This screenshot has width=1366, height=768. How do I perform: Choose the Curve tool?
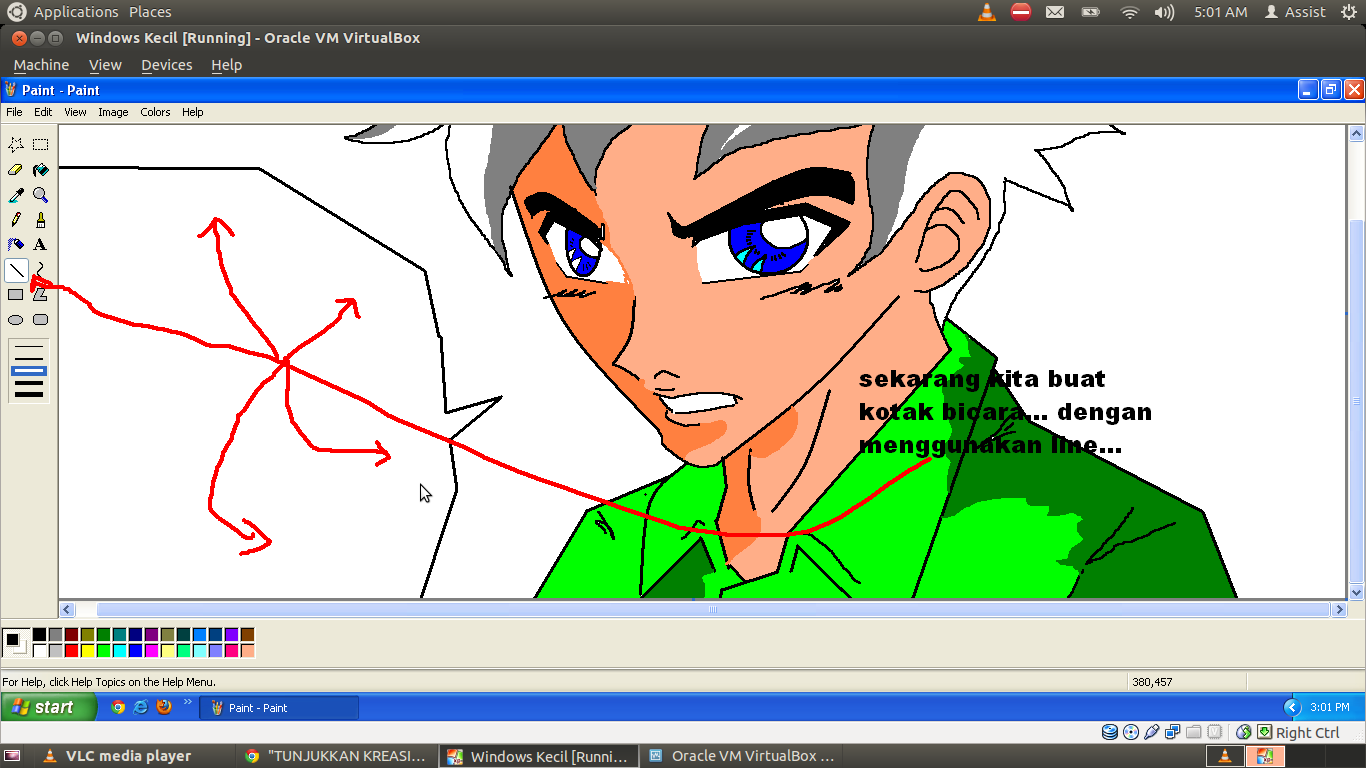tap(40, 270)
